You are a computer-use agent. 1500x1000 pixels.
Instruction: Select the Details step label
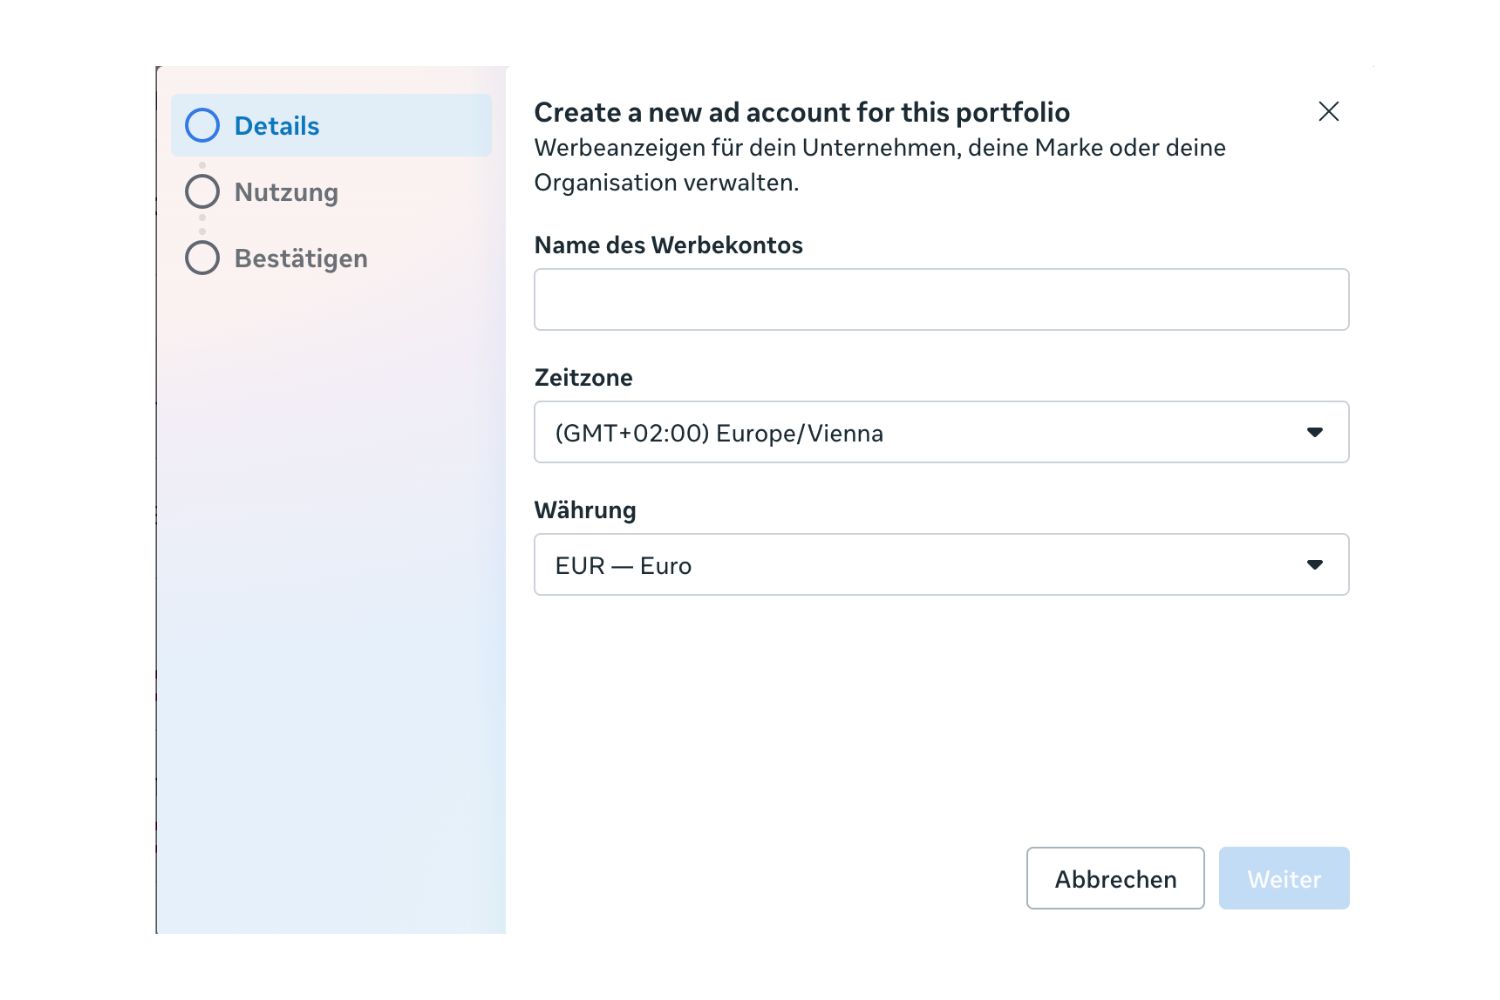pyautogui.click(x=277, y=126)
